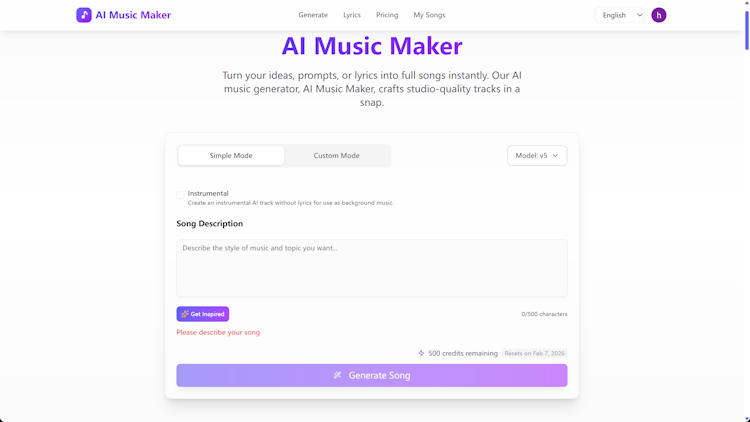This screenshot has height=422, width=750.
Task: Click the Generate Song button
Action: [x=372, y=375]
